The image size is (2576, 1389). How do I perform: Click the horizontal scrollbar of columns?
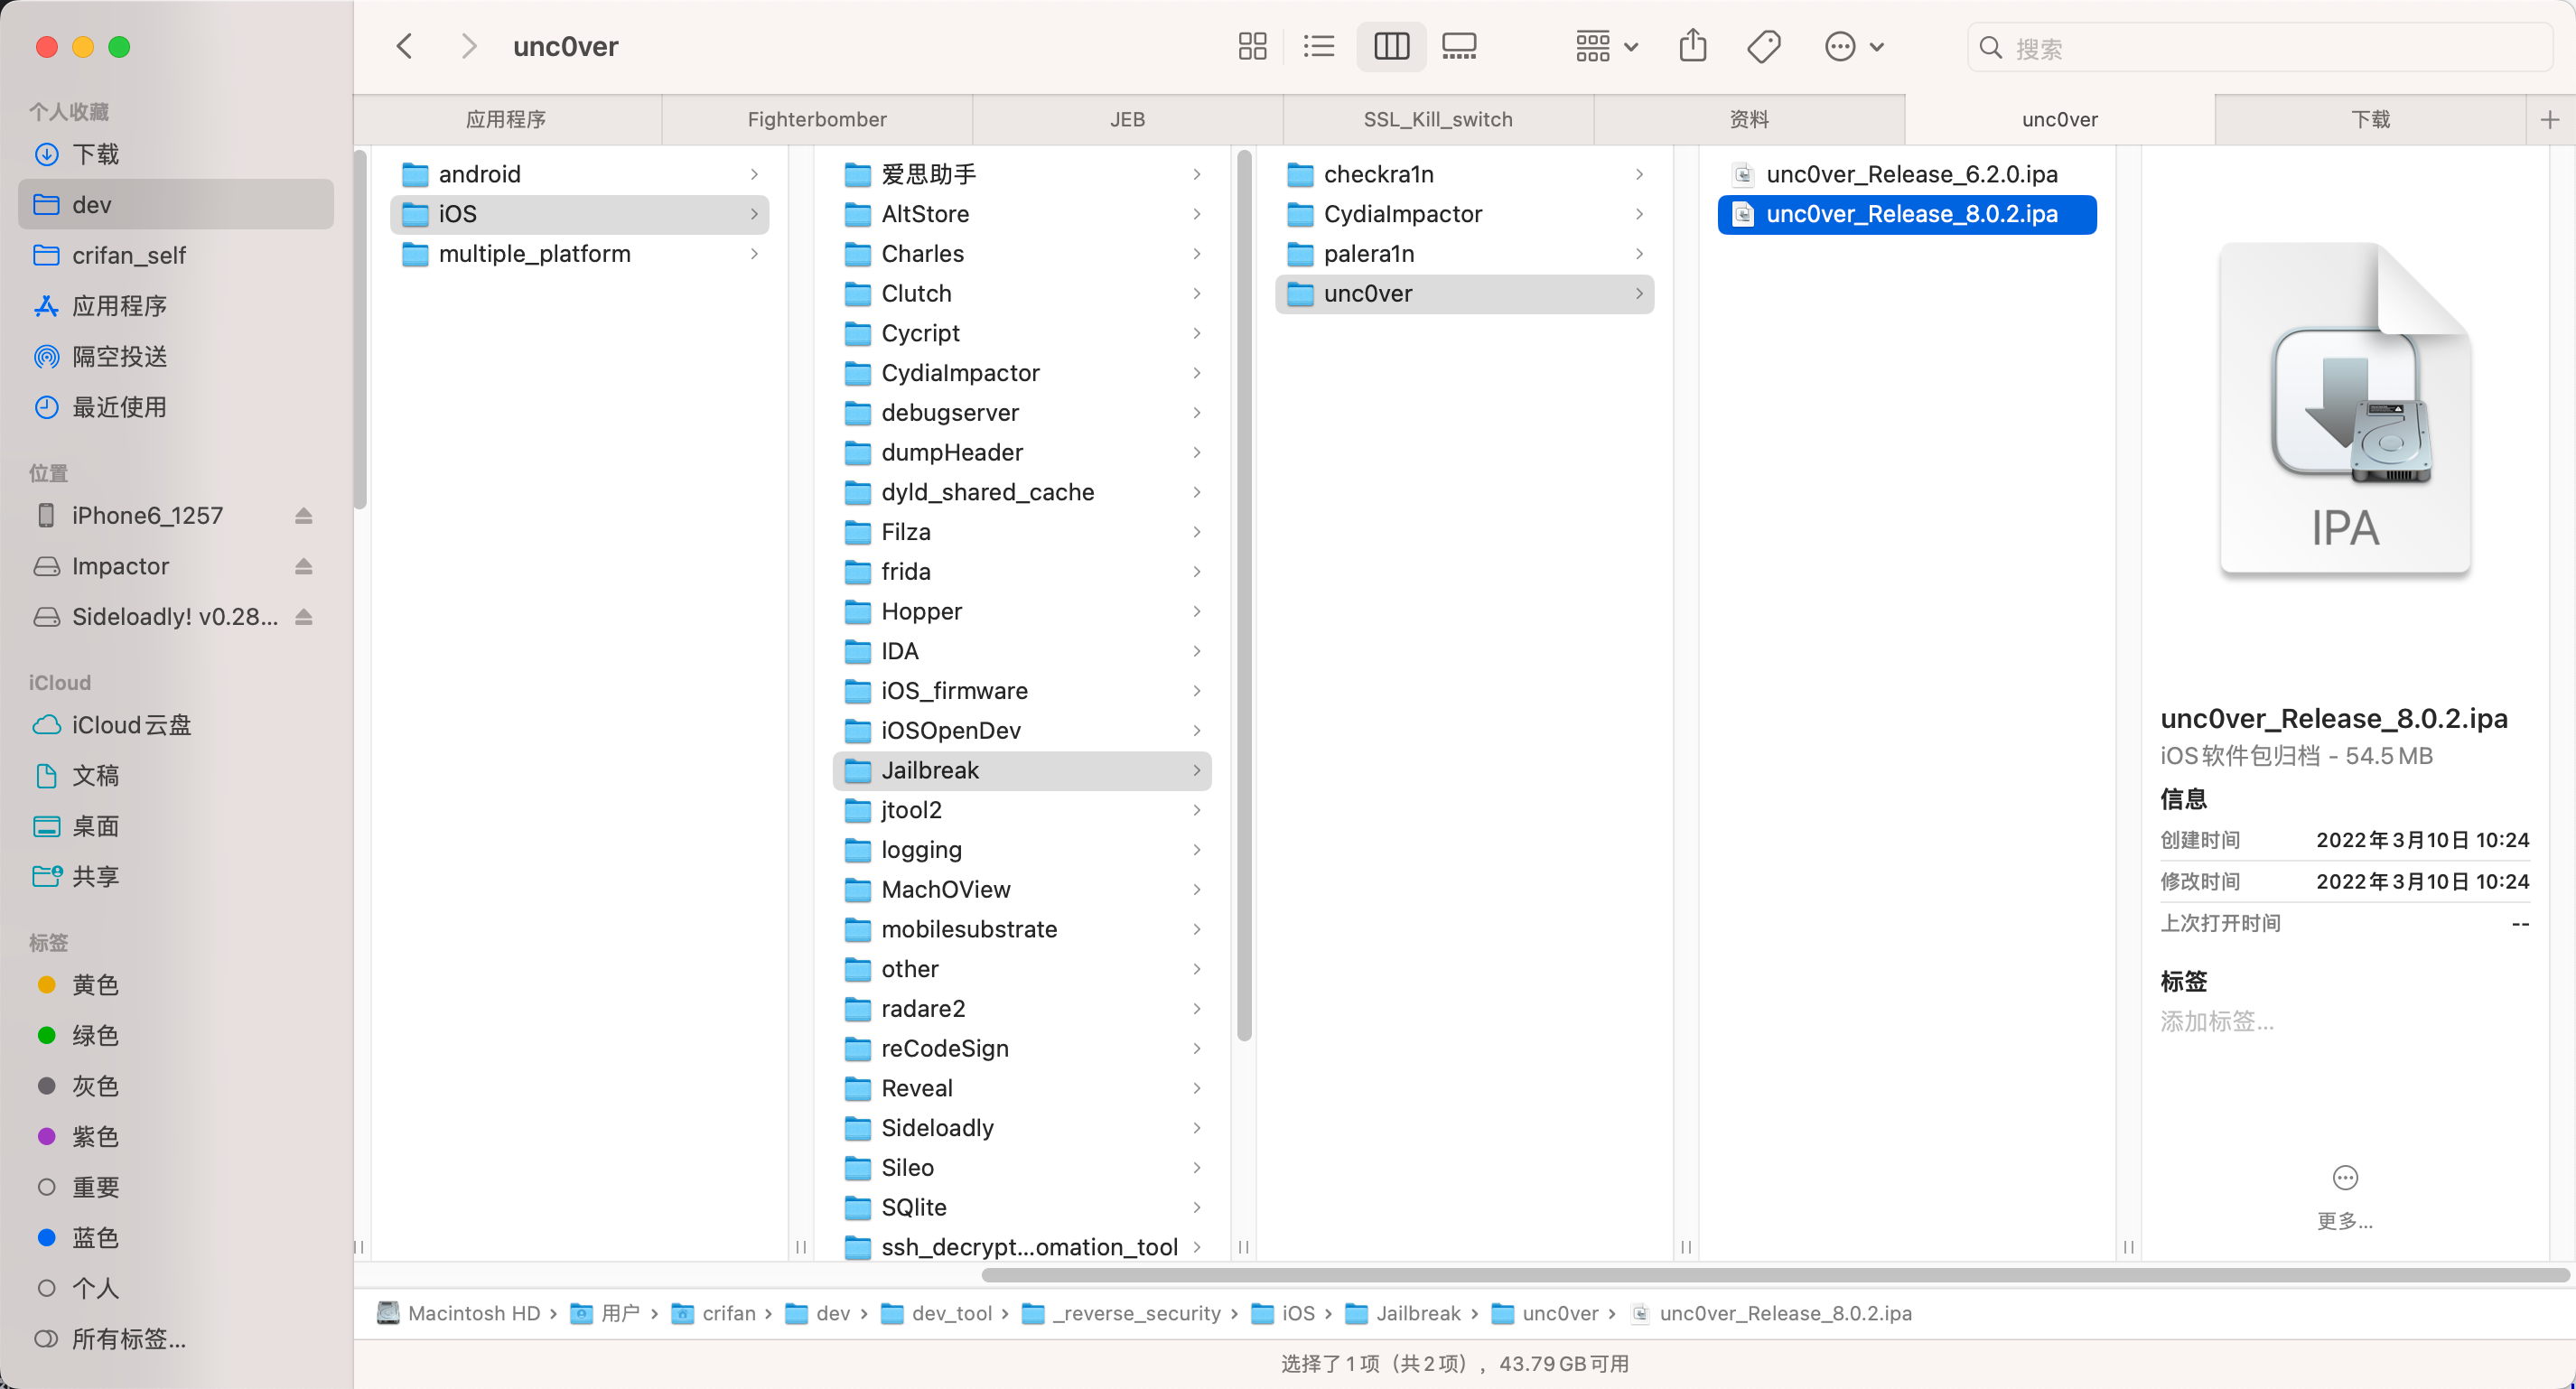(1775, 1275)
